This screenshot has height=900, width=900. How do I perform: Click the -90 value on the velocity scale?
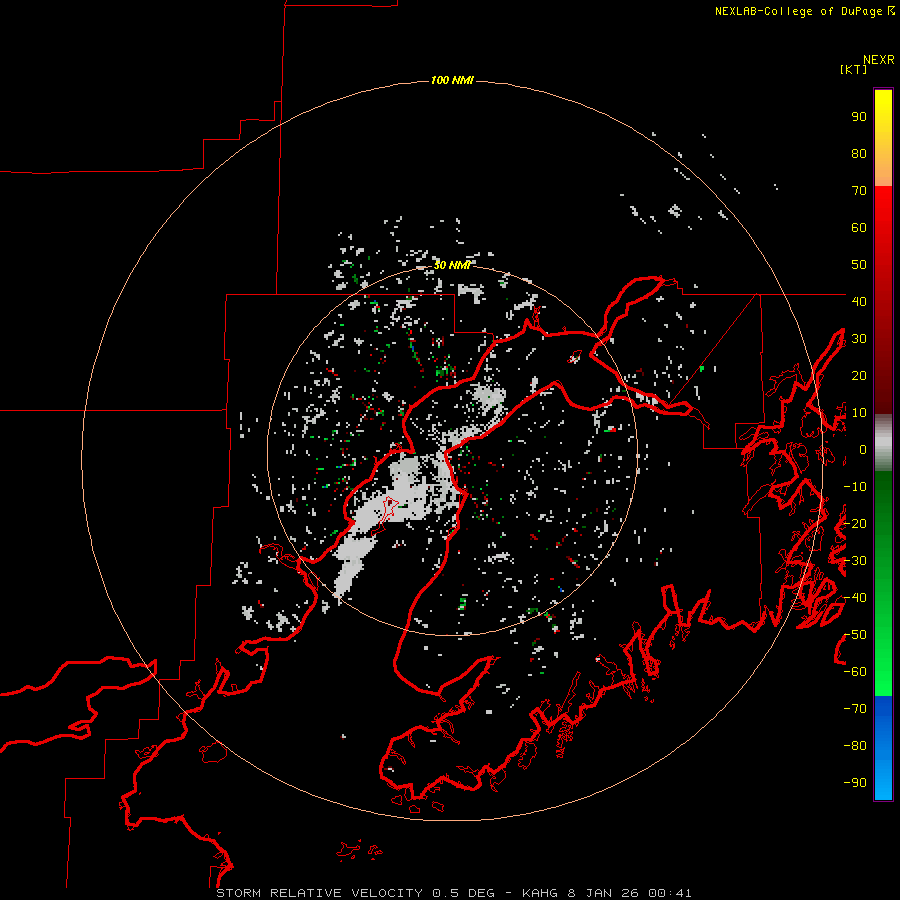[855, 783]
